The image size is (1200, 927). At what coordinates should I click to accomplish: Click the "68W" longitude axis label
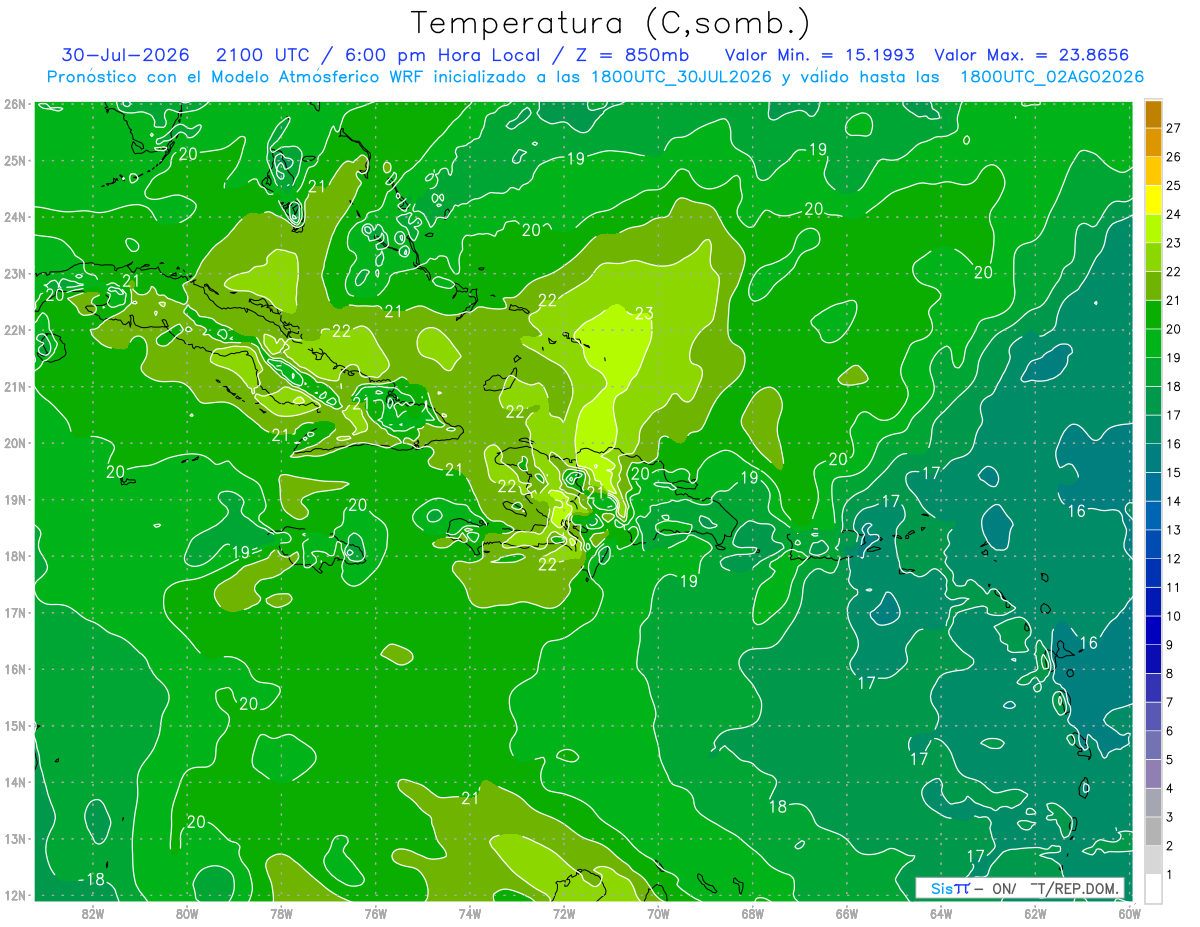click(752, 912)
